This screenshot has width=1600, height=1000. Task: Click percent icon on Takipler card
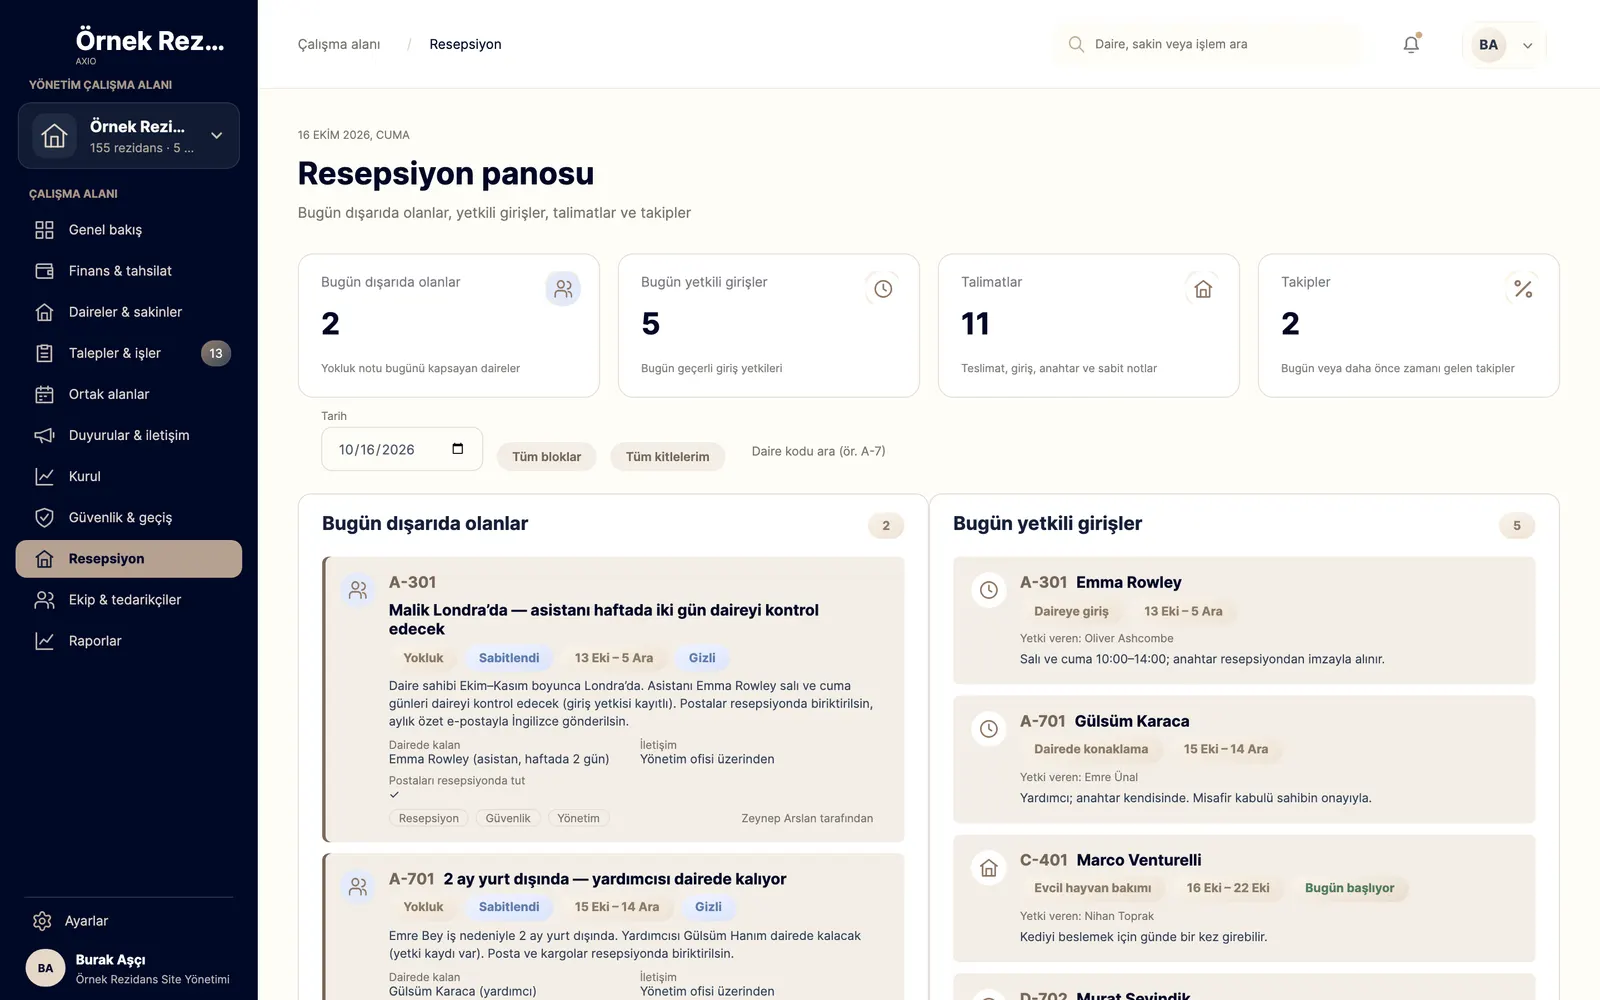pos(1523,289)
